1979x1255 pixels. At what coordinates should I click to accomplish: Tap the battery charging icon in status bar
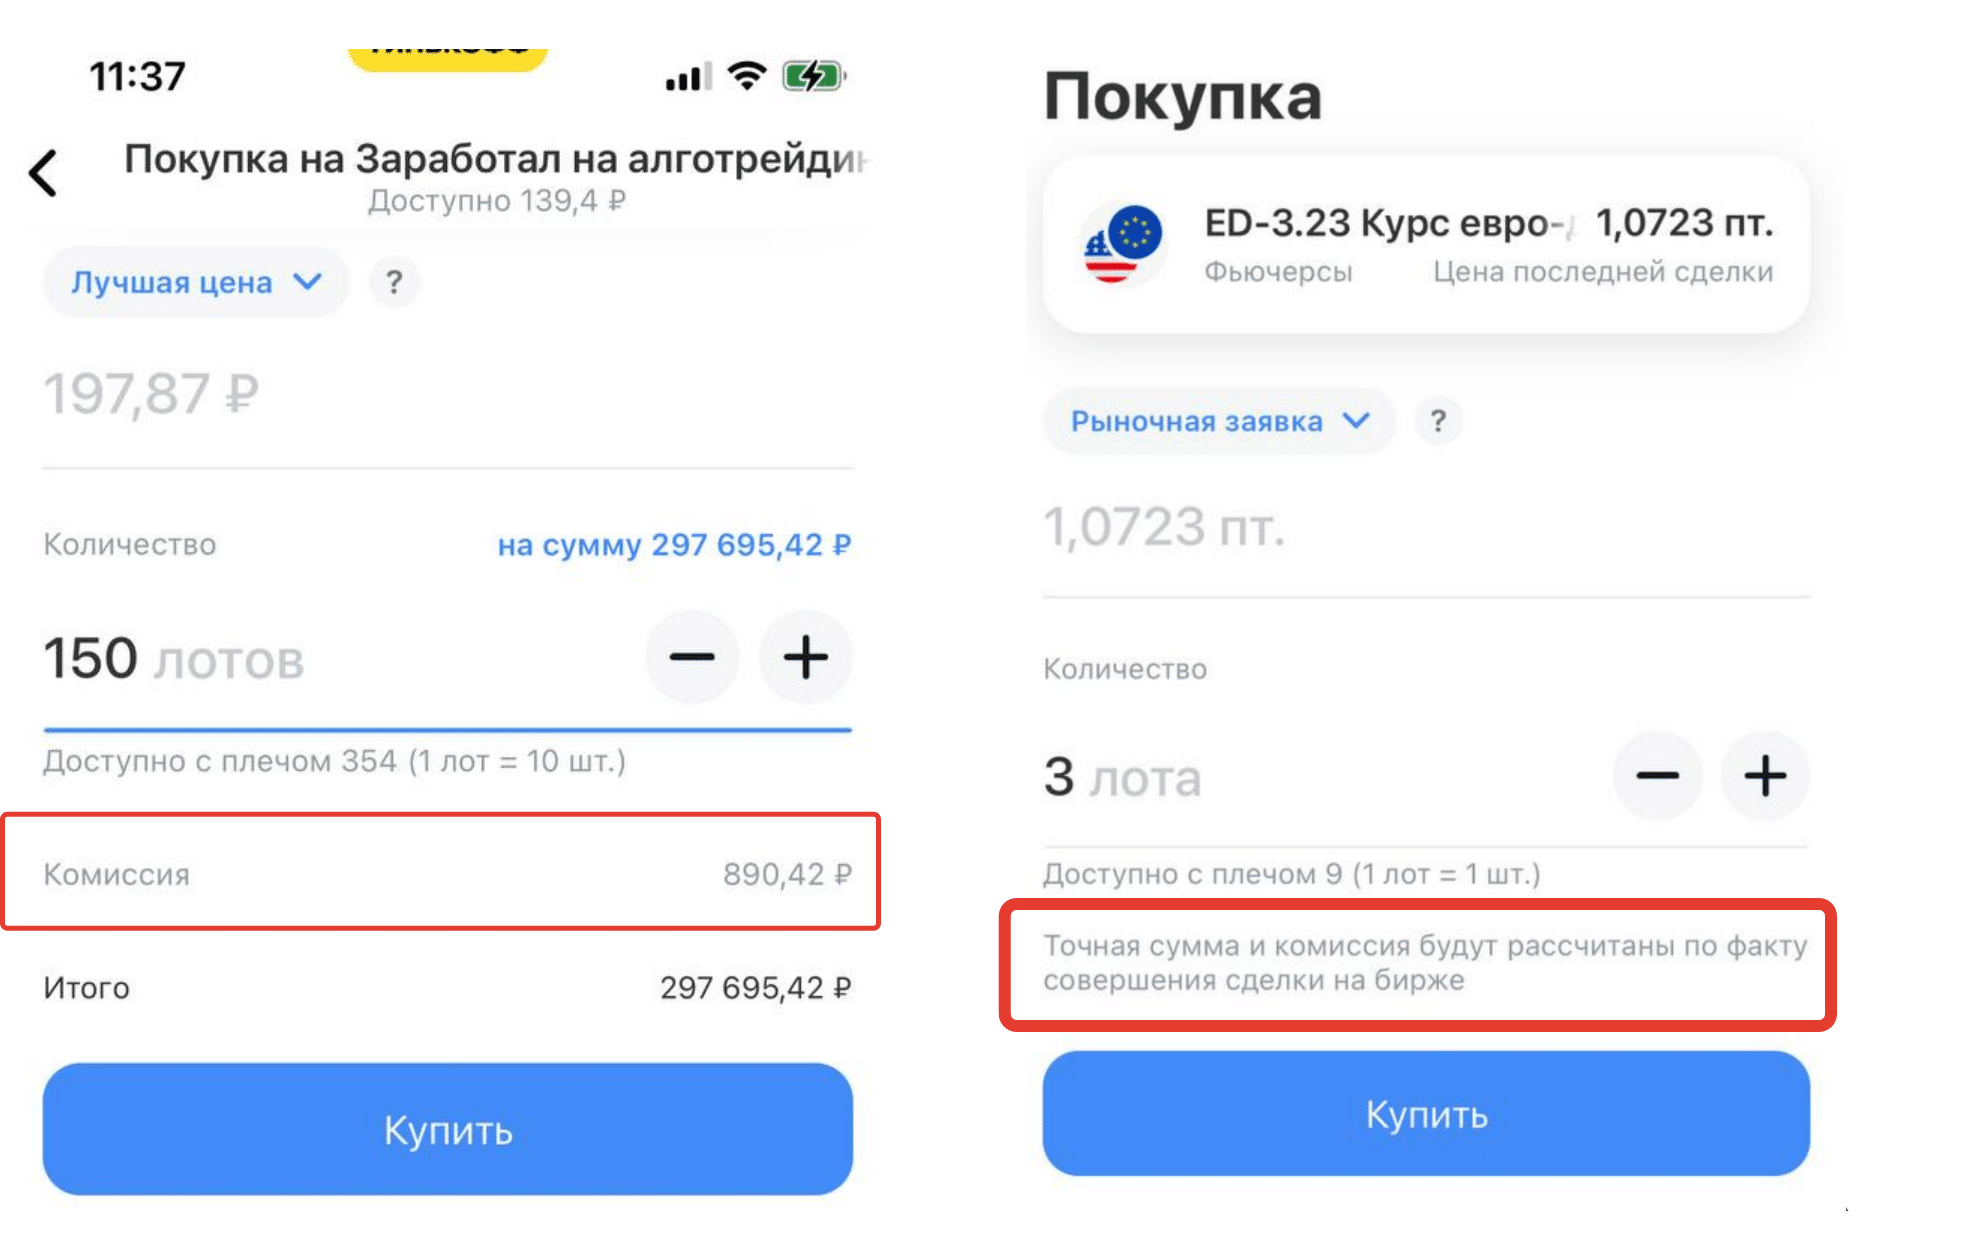(x=813, y=76)
